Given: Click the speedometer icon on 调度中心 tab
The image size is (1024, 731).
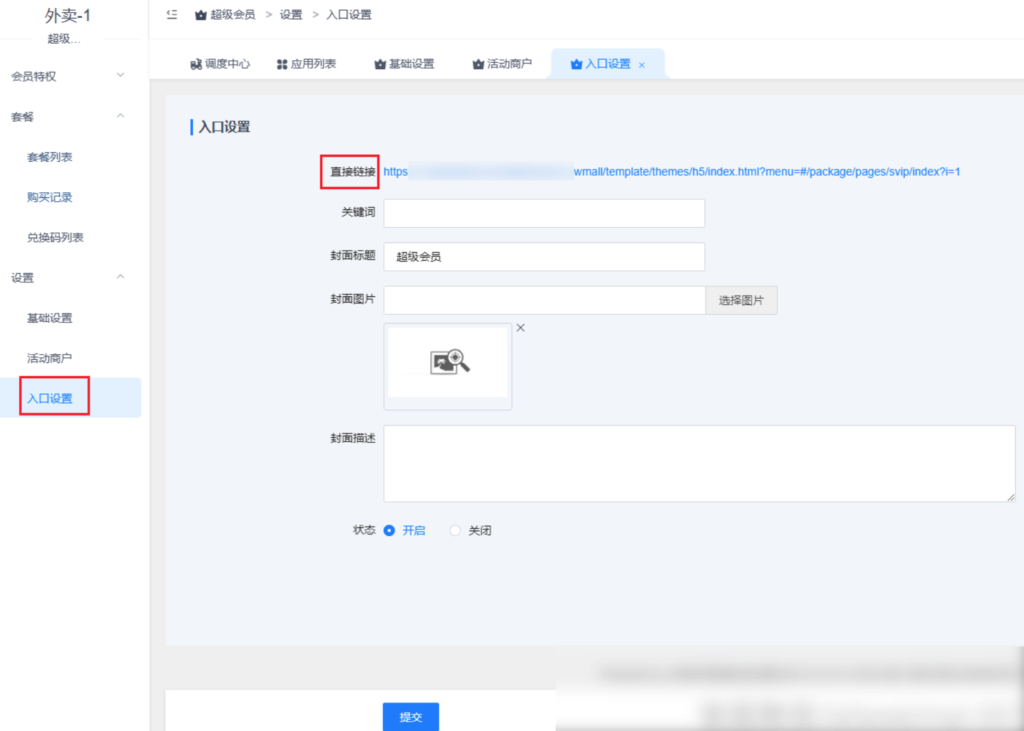Looking at the screenshot, I should 197,62.
